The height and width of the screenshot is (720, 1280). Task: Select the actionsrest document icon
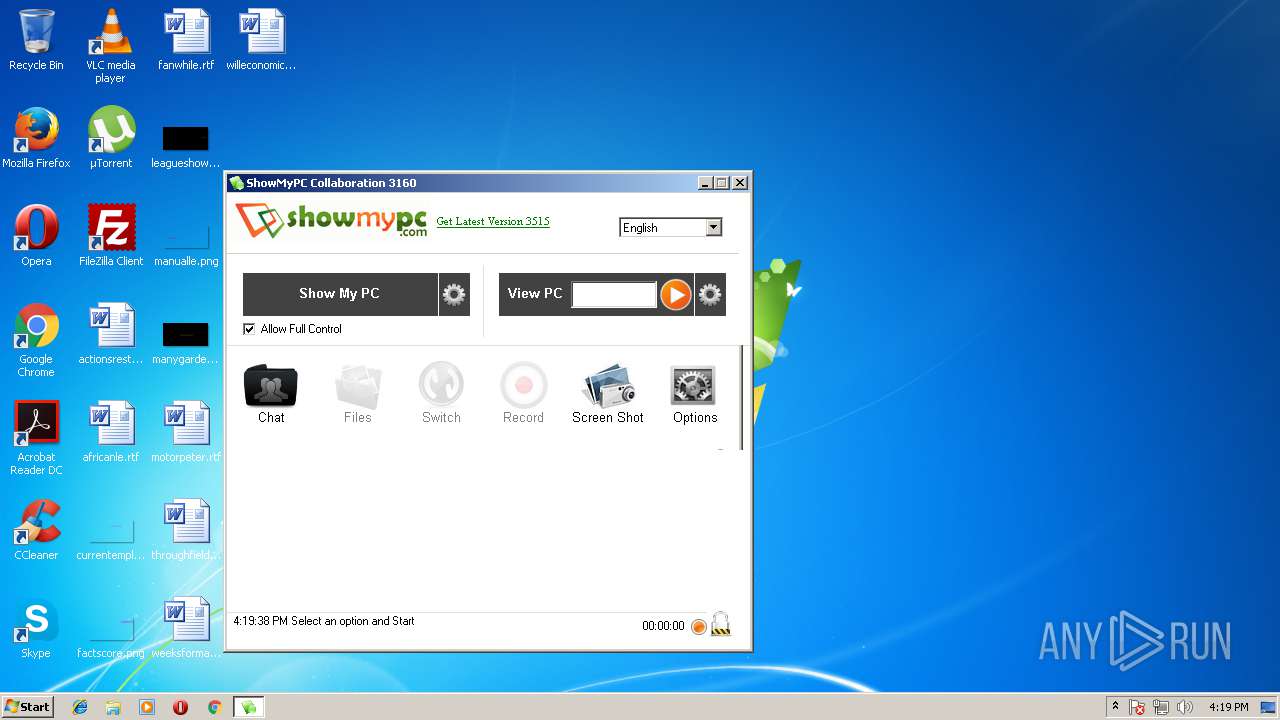[x=111, y=334]
